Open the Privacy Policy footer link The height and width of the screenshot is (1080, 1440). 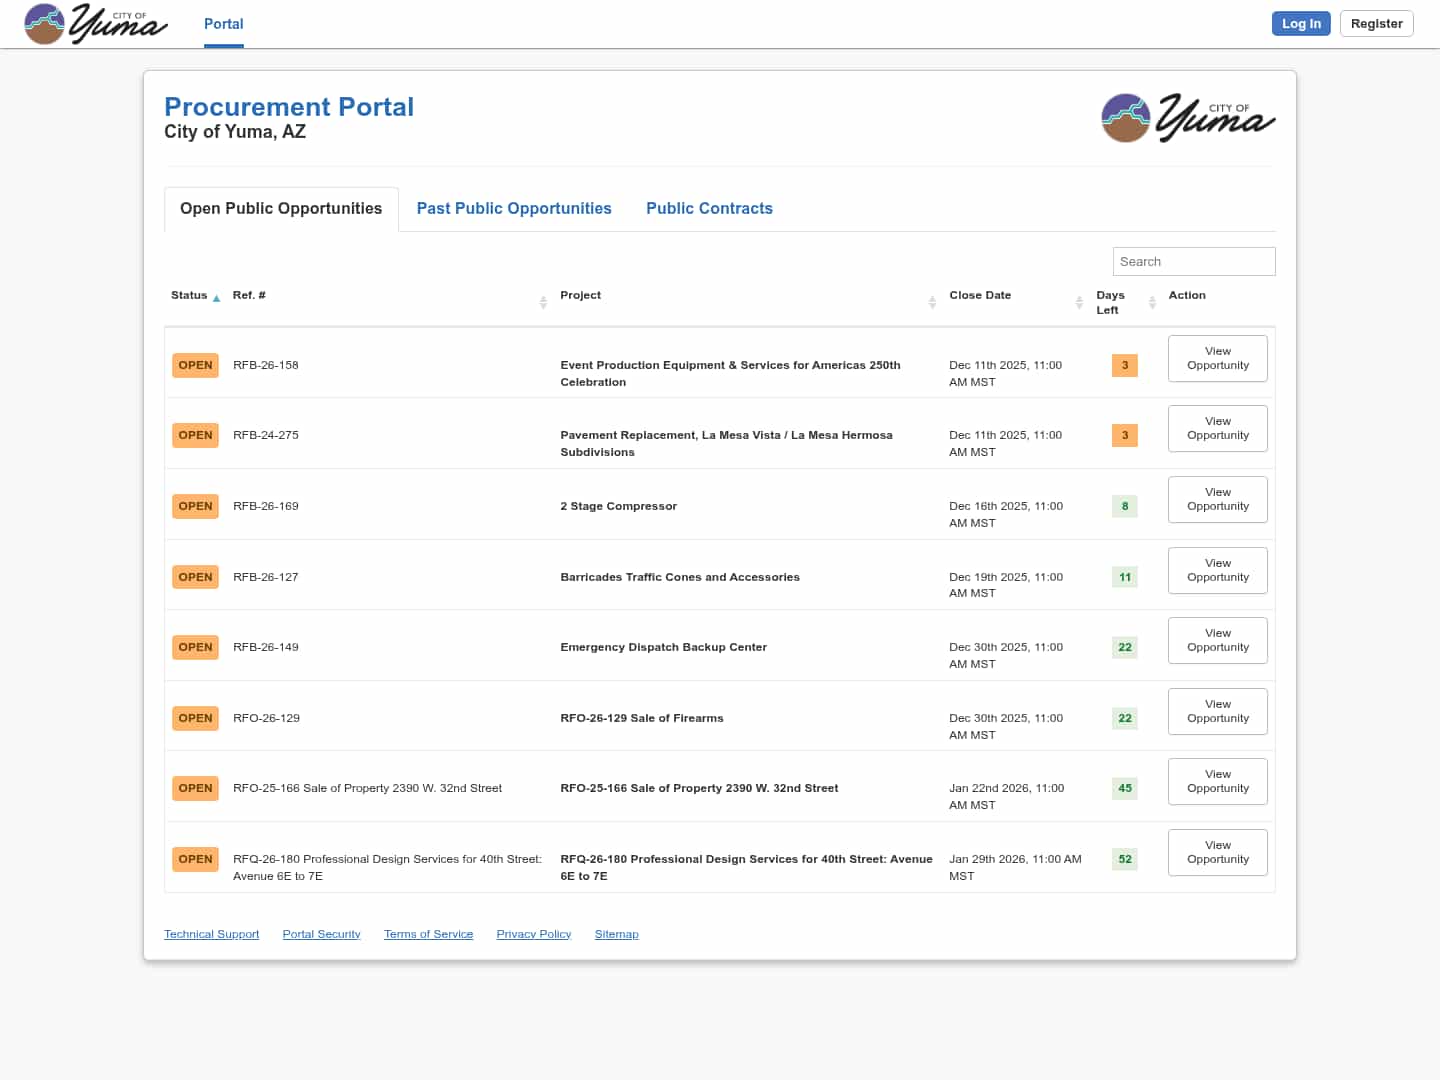point(533,934)
